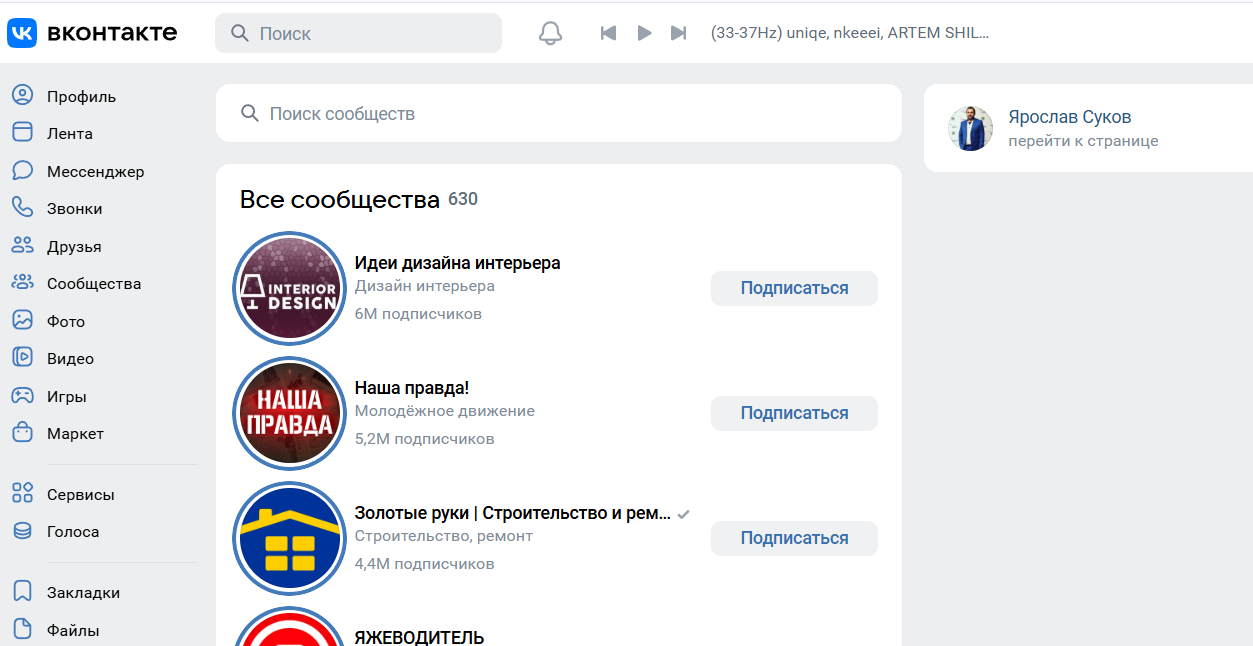This screenshot has height=646, width=1253.
Task: Open the Золотые руки community avatar
Action: [289, 538]
